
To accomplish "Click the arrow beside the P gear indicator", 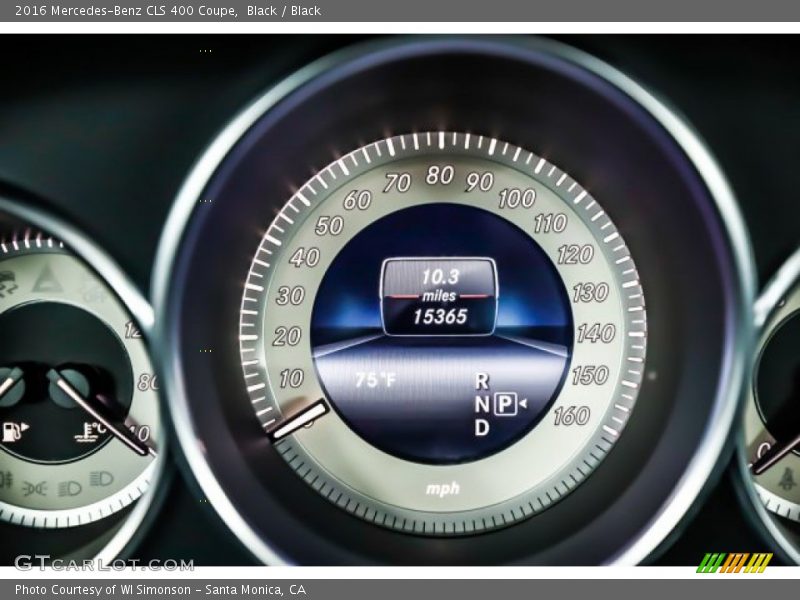I will 522,404.
